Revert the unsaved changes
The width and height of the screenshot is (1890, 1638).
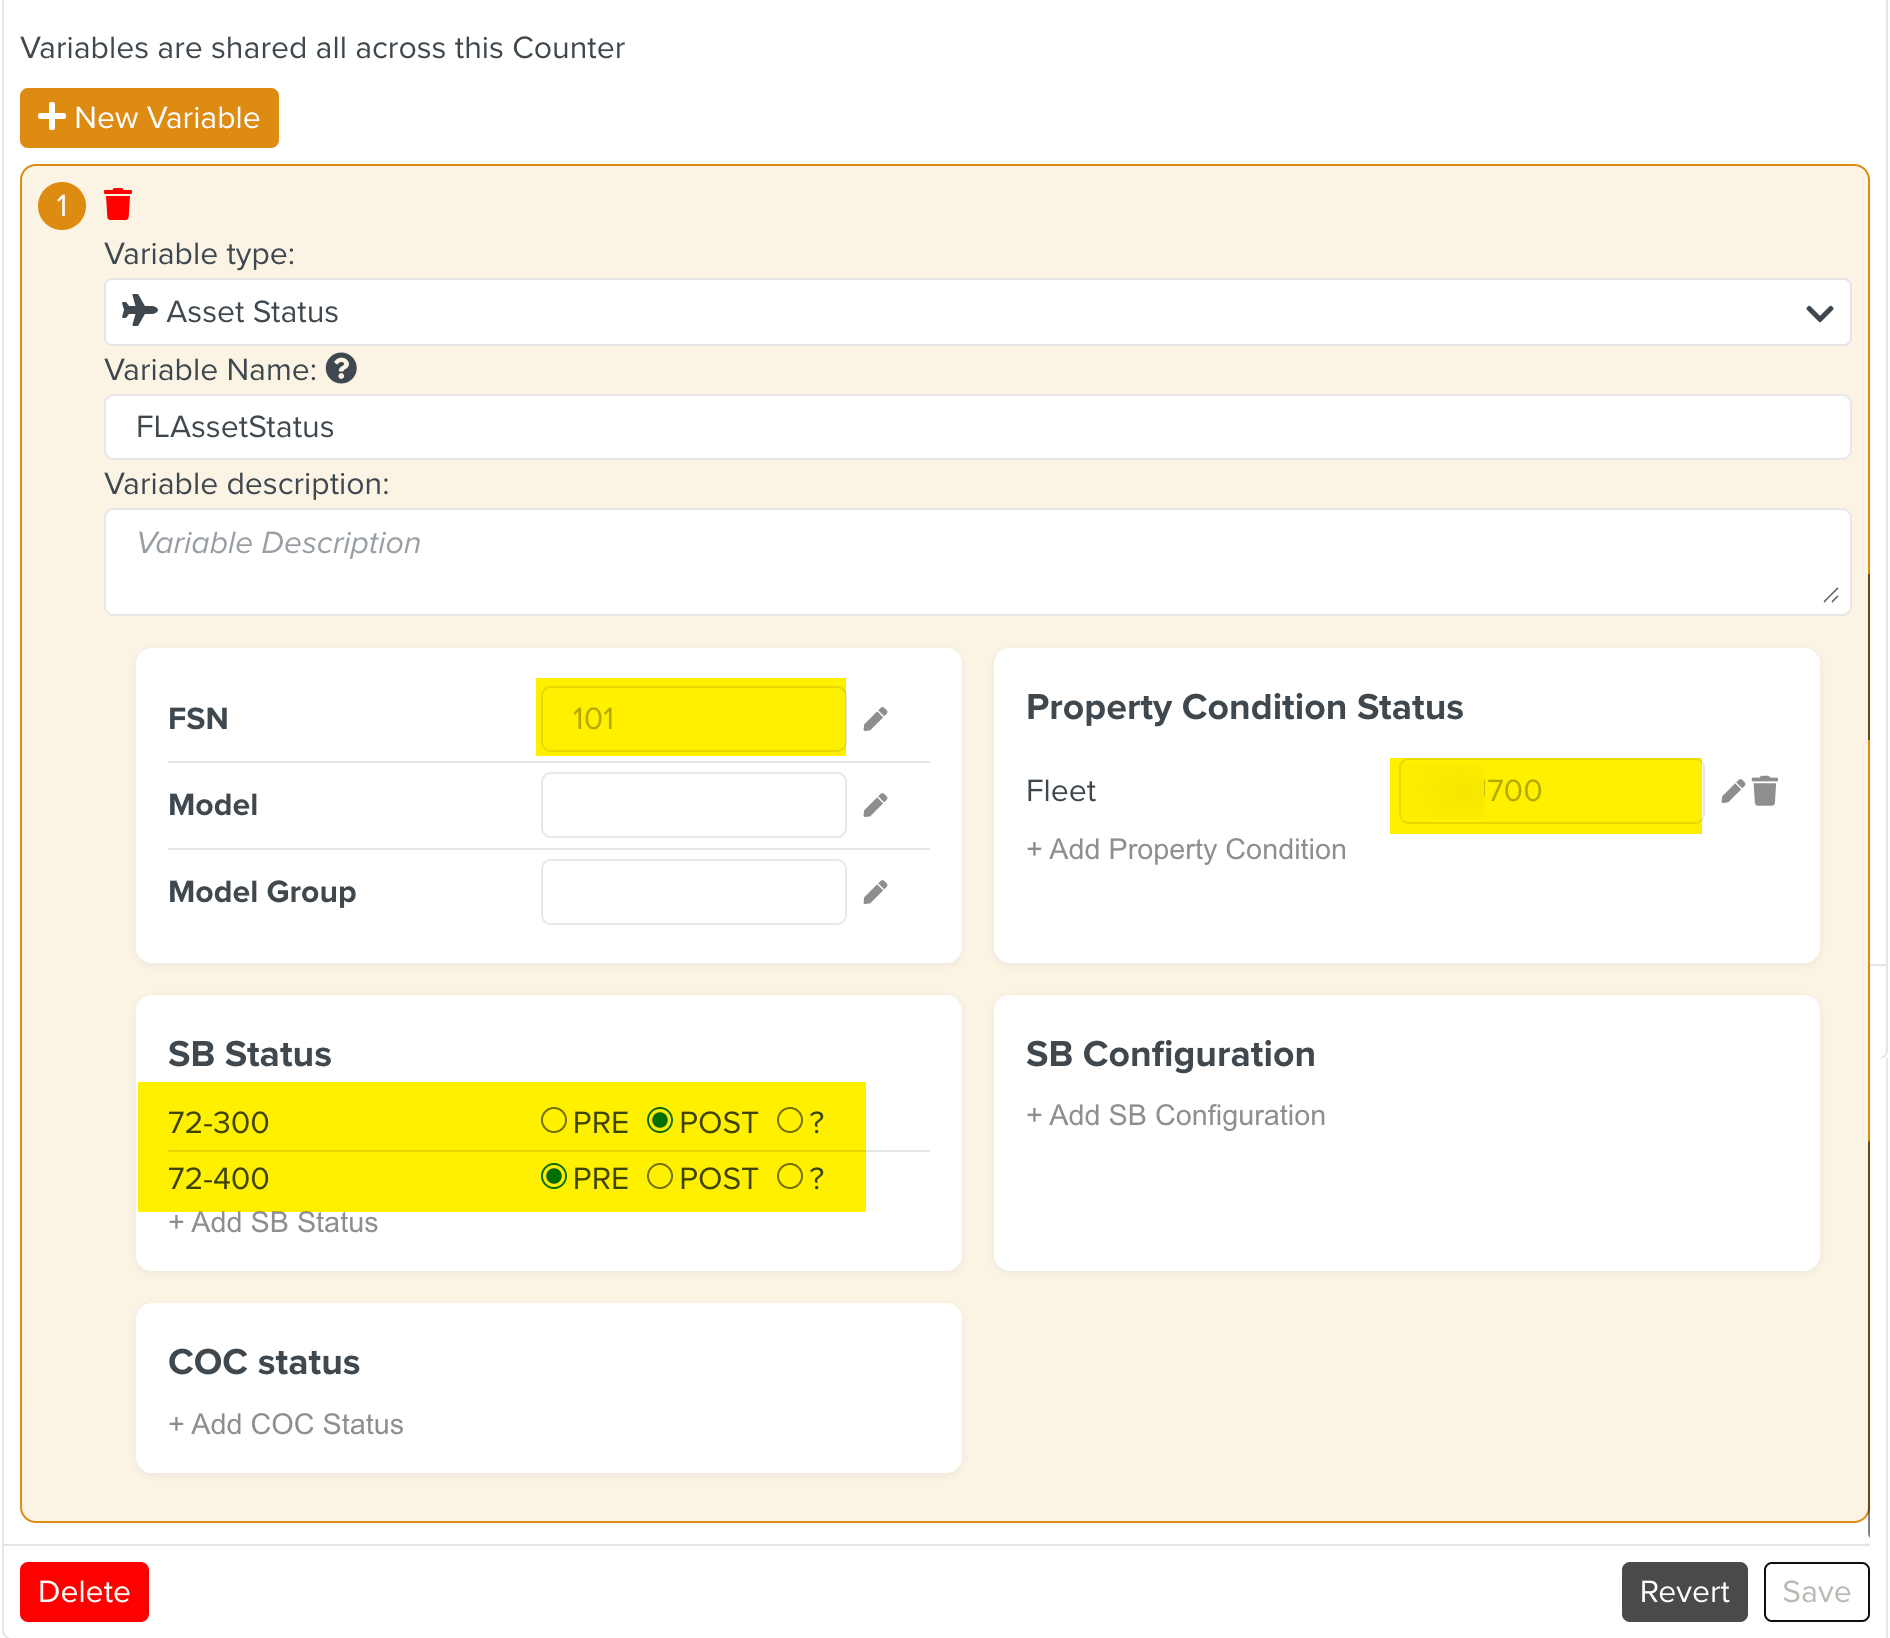1684,1591
